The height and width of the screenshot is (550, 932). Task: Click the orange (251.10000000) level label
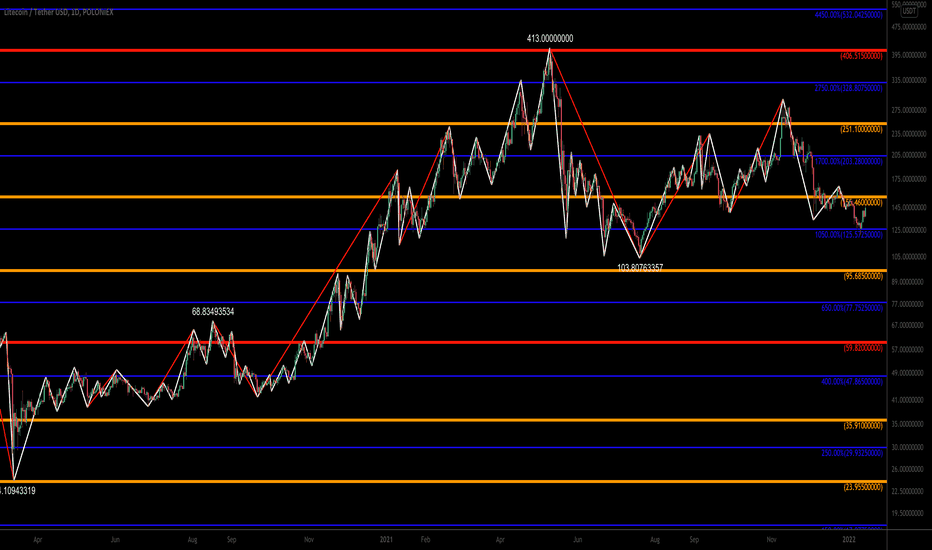861,129
